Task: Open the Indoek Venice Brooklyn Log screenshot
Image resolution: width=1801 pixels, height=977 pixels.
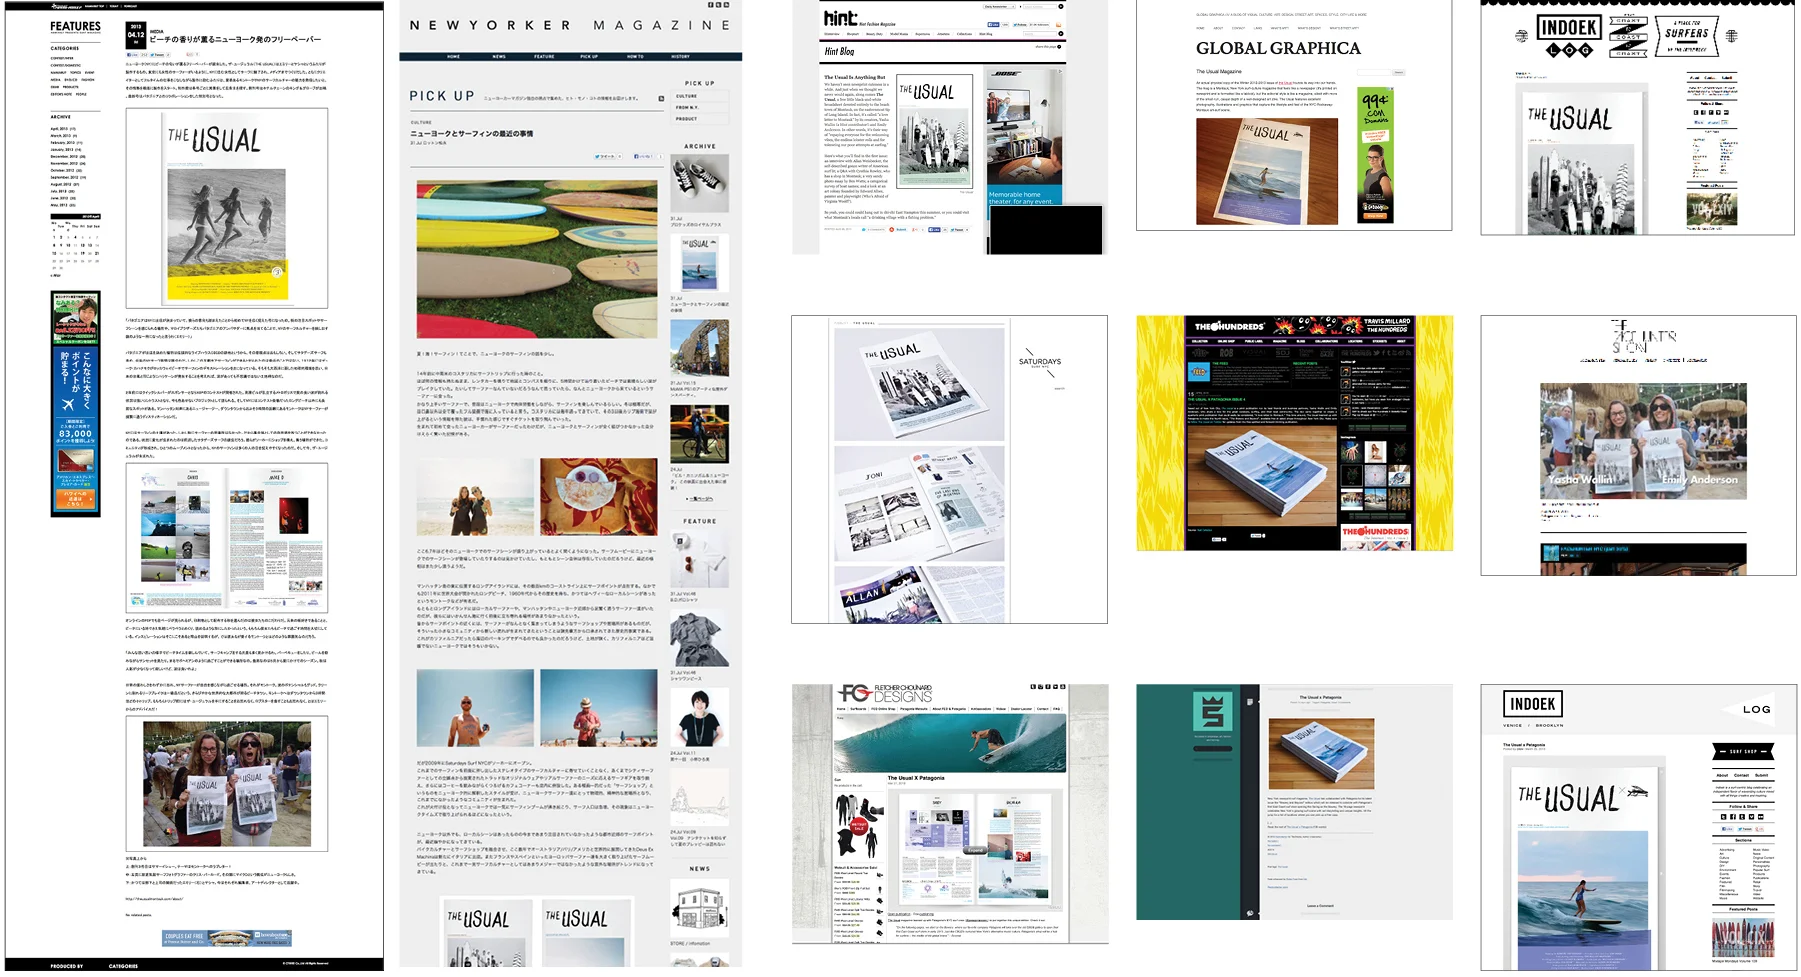Action: [x=1638, y=827]
